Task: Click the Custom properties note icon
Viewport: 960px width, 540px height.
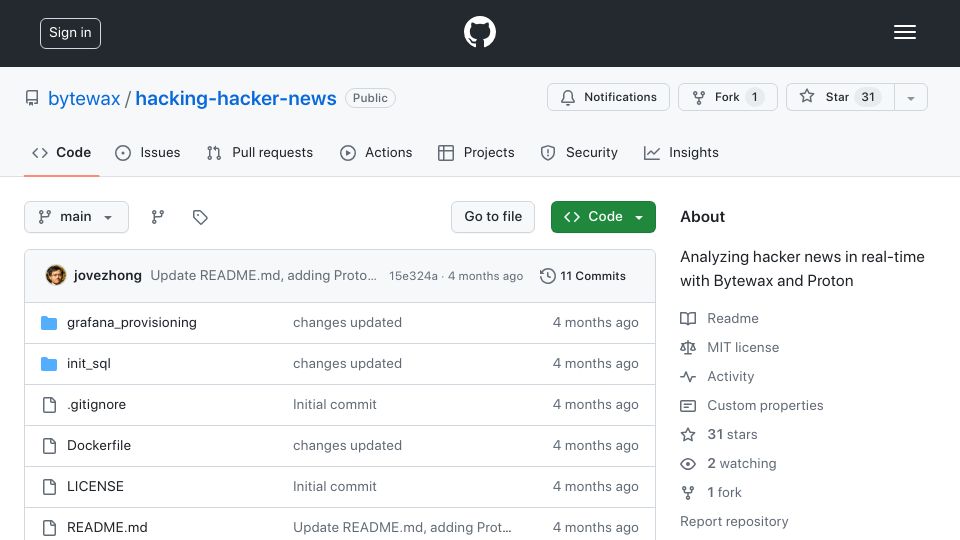Action: pos(688,405)
